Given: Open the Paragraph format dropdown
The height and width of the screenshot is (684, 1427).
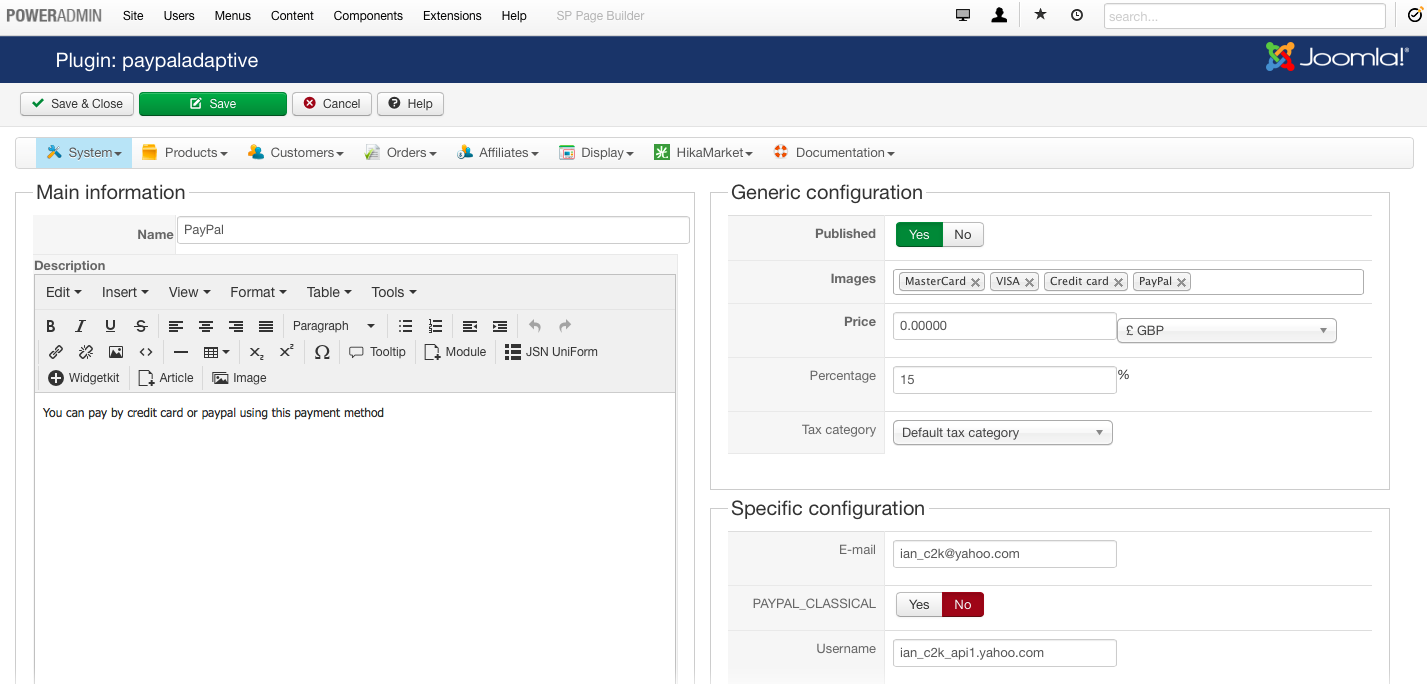Looking at the screenshot, I should (333, 326).
